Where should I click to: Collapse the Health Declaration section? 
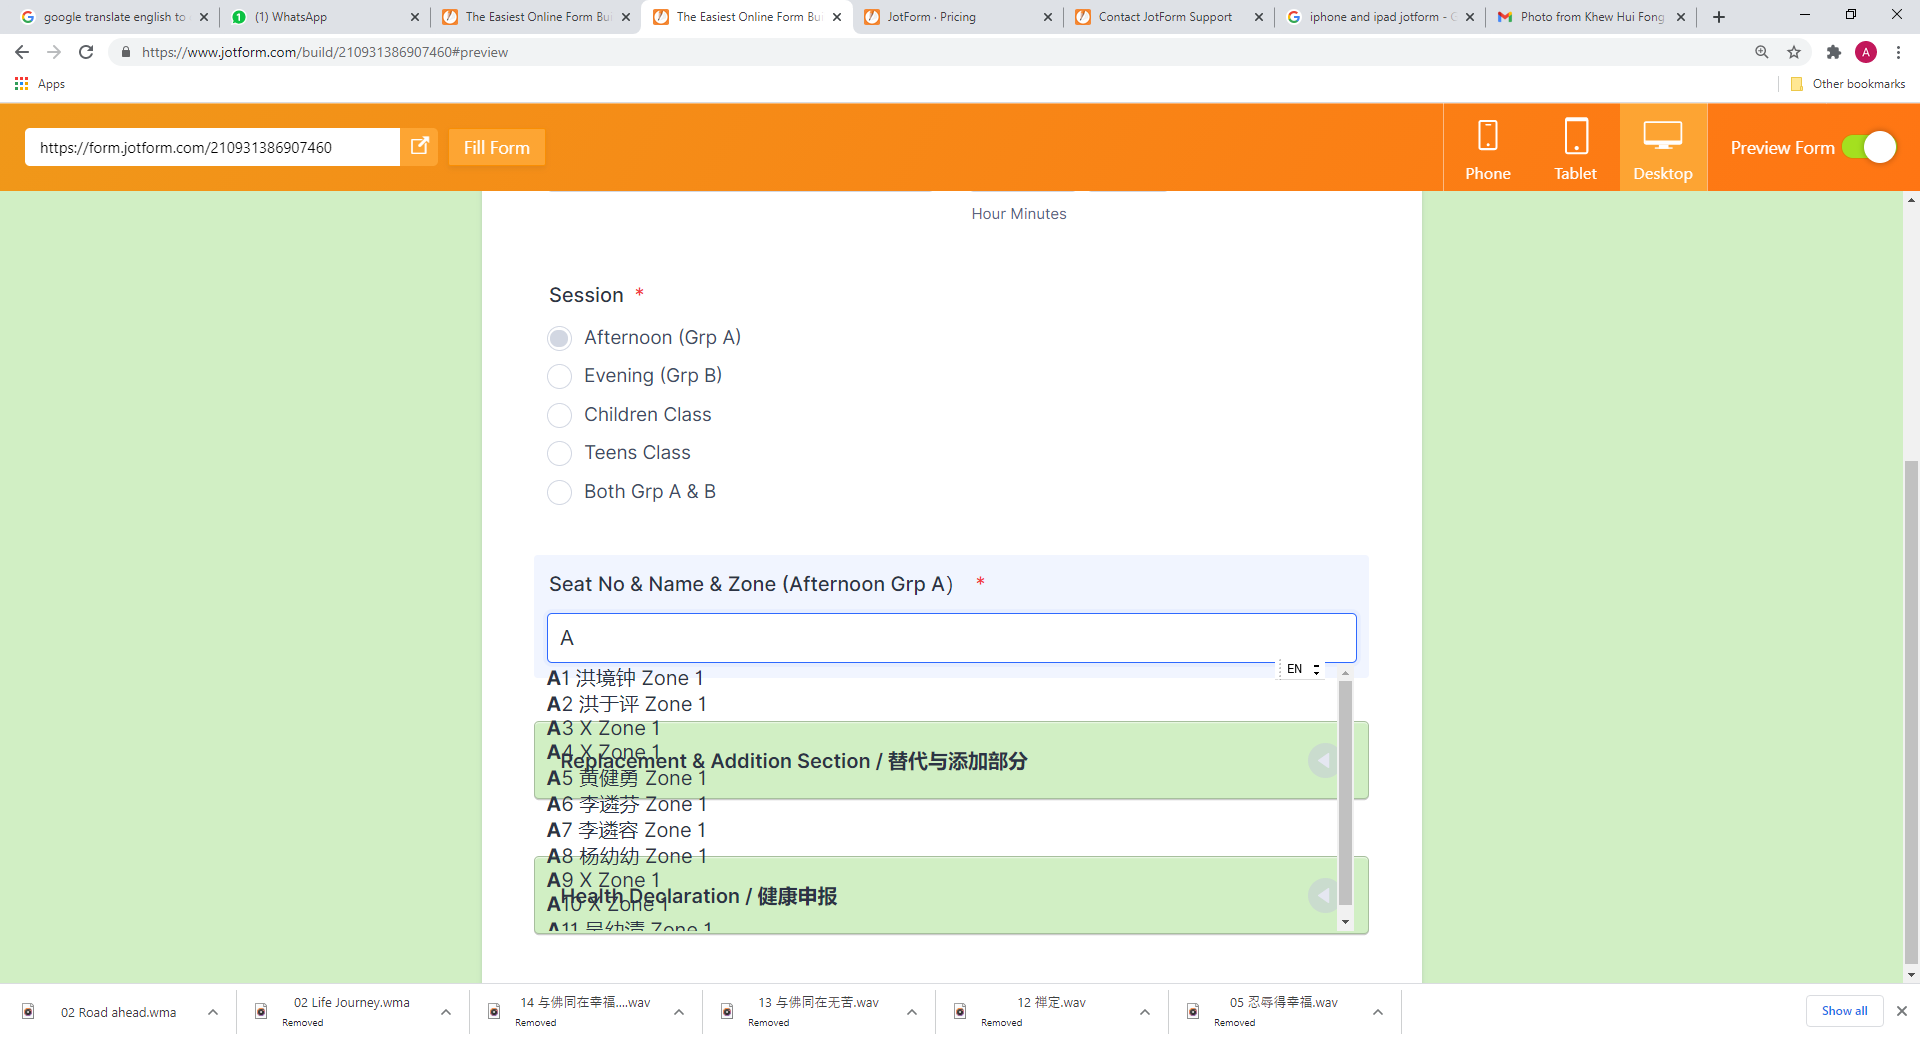coord(1323,895)
